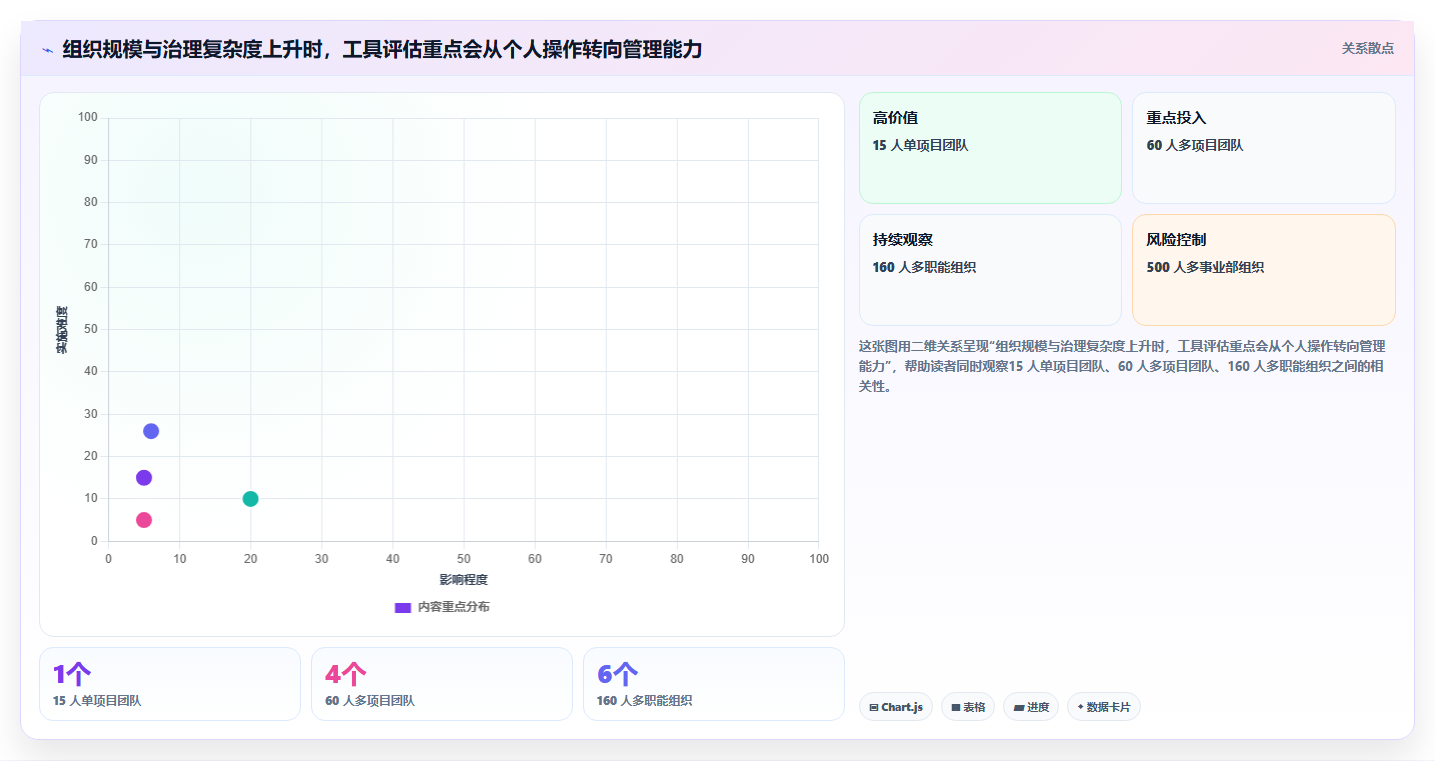Click the 6个 statistic card
Screen dimensions: 1435x761
pyautogui.click(x=714, y=684)
